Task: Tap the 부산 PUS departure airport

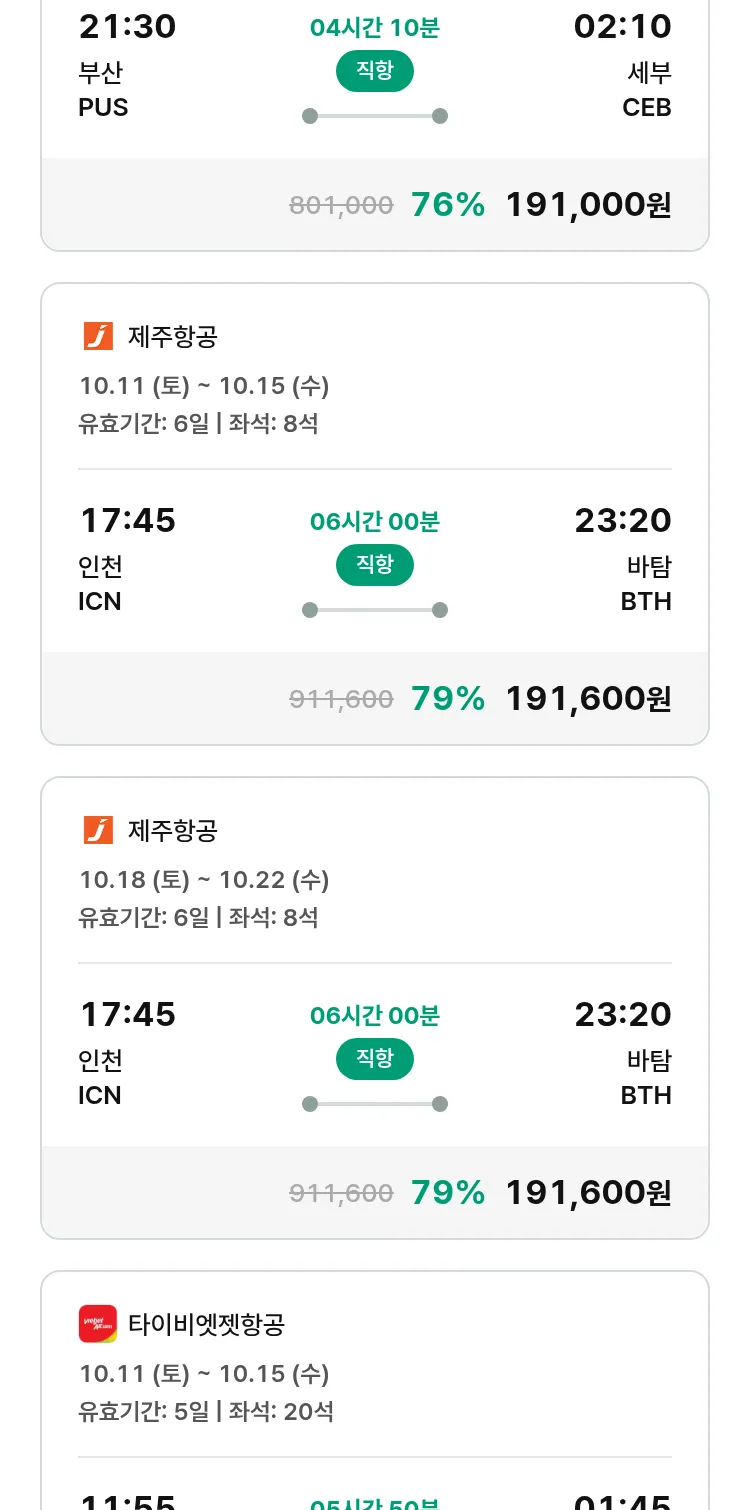Action: coord(103,90)
